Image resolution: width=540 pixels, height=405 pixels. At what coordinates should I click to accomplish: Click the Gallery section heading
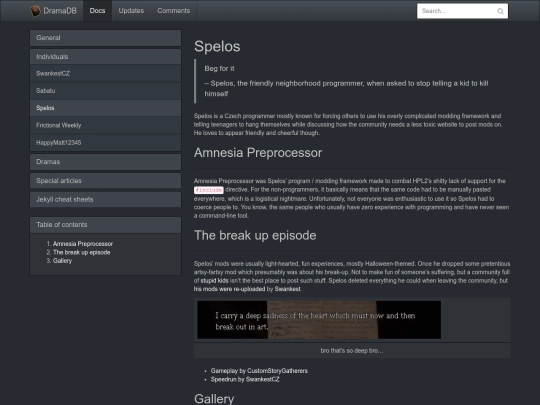coord(214,399)
